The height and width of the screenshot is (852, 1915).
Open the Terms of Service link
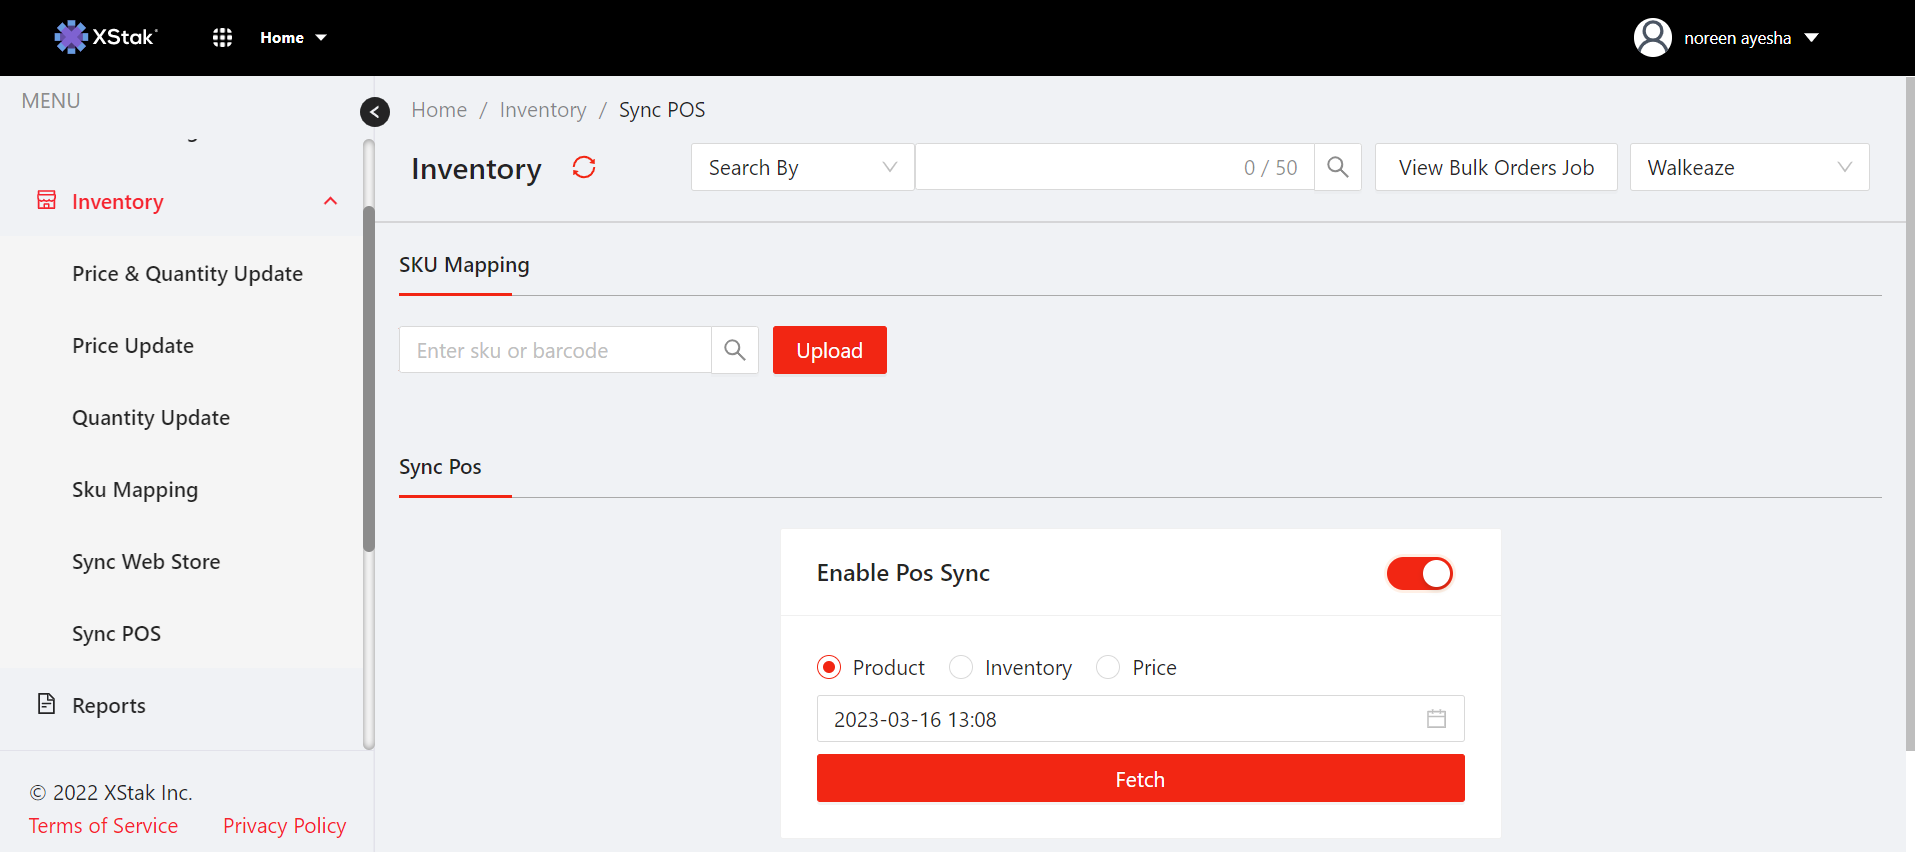(103, 826)
